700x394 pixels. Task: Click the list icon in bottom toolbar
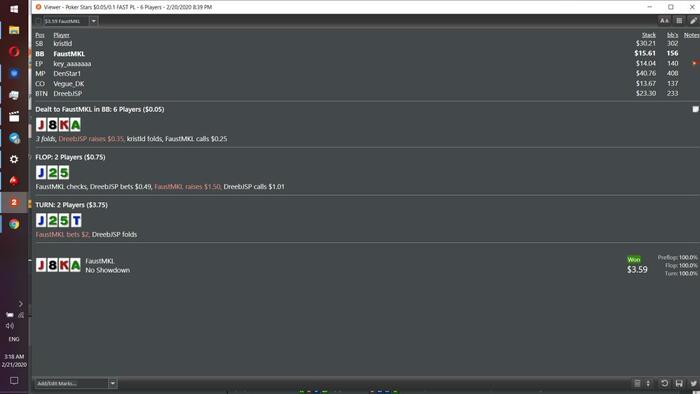pos(637,383)
